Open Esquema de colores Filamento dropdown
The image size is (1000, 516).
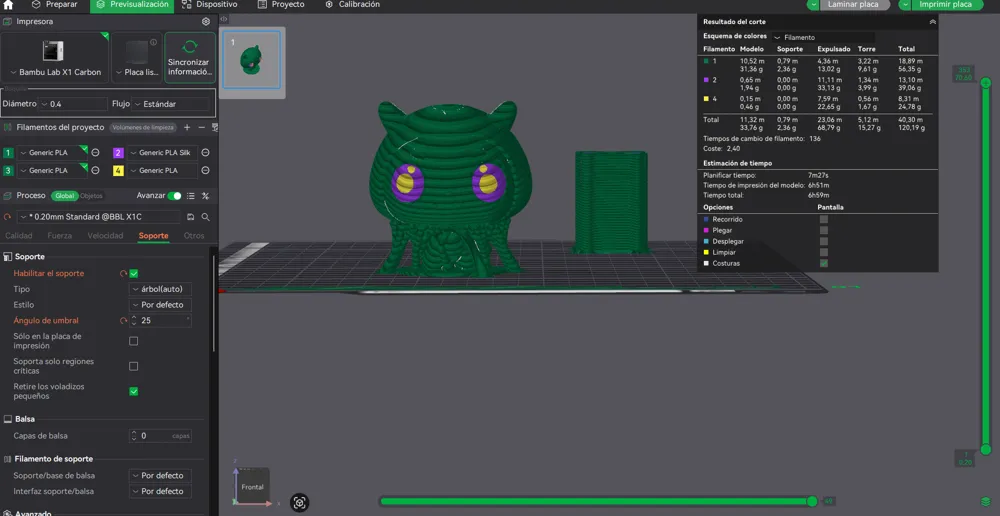pos(823,38)
